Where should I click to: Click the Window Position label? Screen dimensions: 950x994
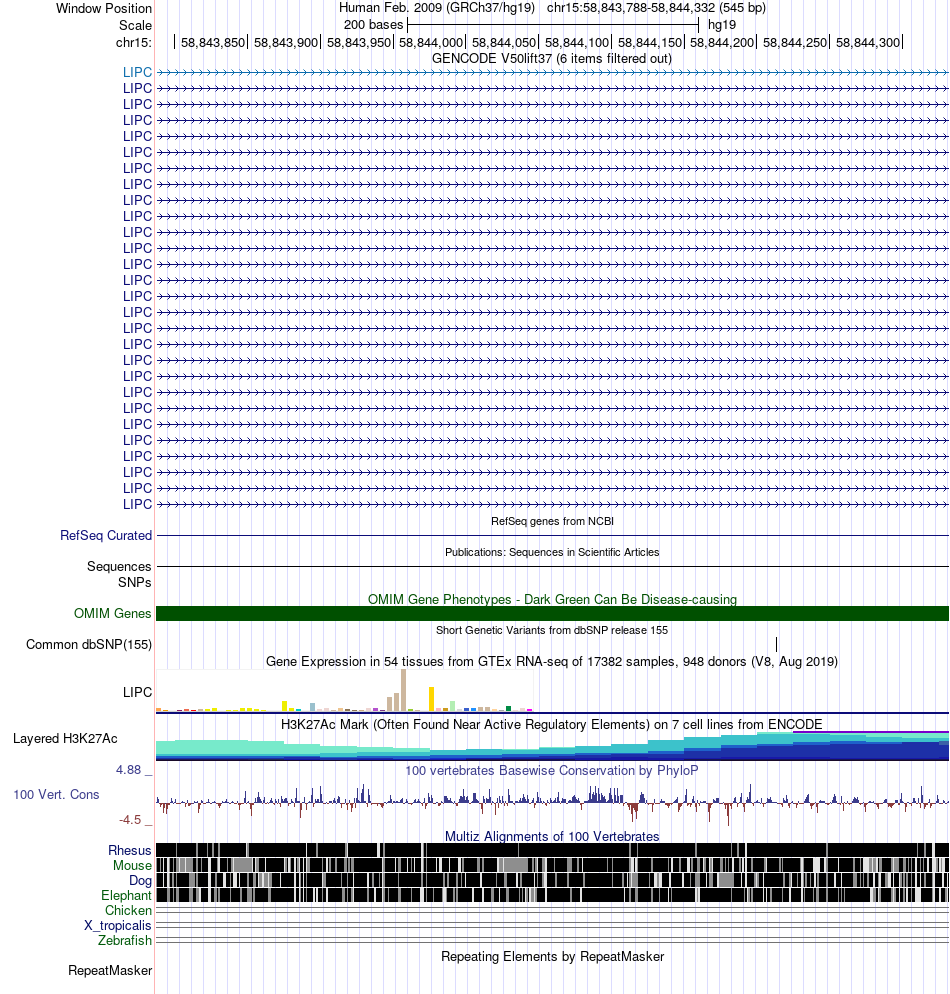[x=104, y=9]
